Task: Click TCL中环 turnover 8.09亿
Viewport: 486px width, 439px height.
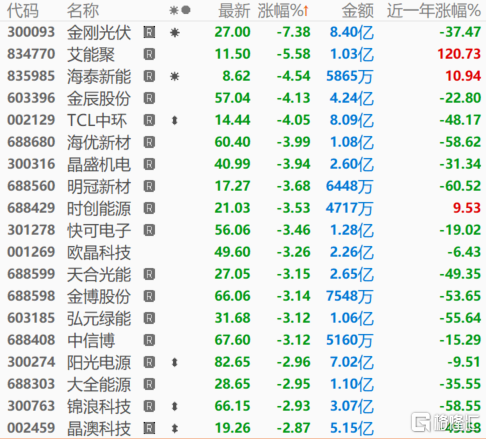Action: pos(352,120)
